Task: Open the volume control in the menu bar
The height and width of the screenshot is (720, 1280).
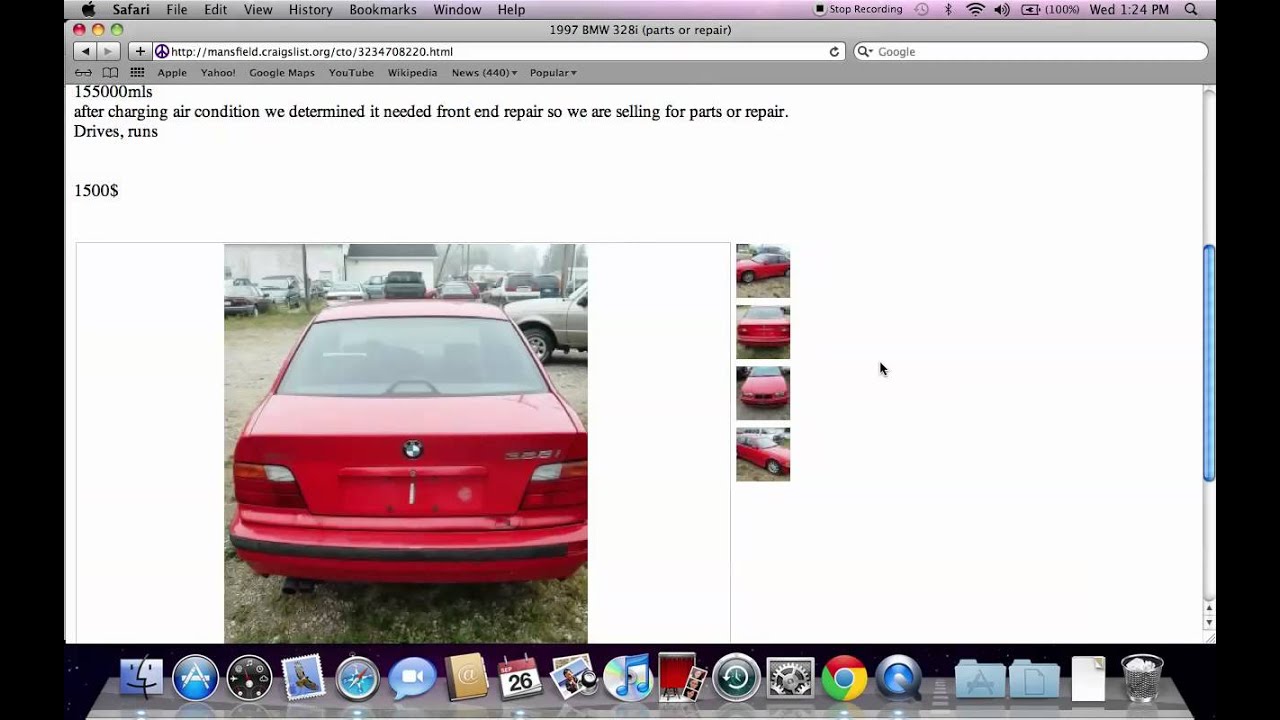Action: [x=1003, y=9]
